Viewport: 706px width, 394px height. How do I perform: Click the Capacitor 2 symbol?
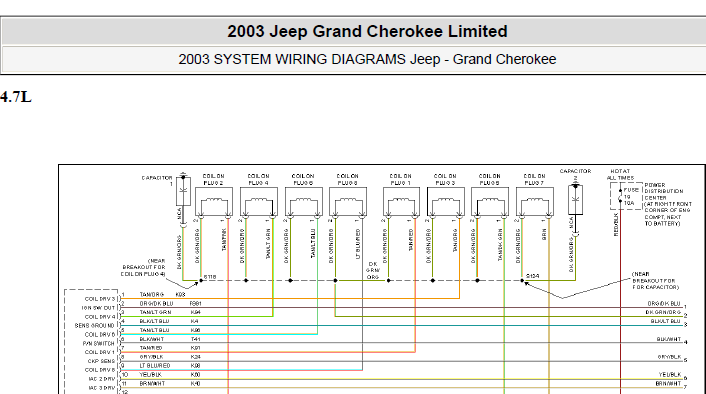click(x=575, y=199)
